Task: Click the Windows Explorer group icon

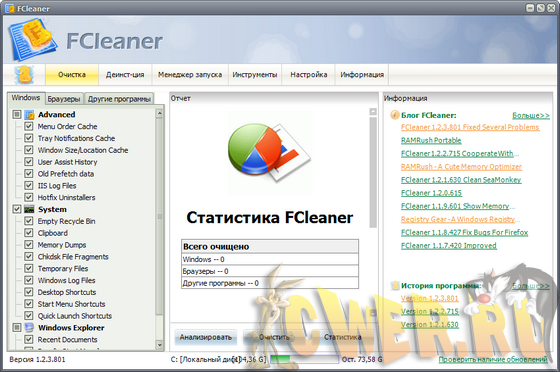Action: (29, 327)
